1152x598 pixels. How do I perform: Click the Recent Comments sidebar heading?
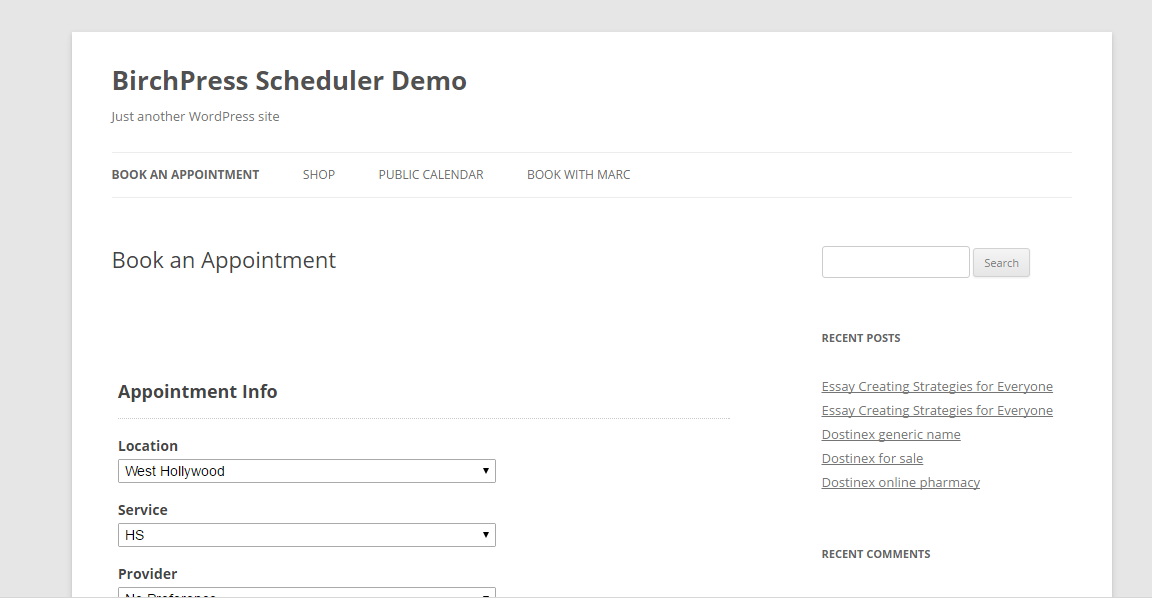coord(876,554)
